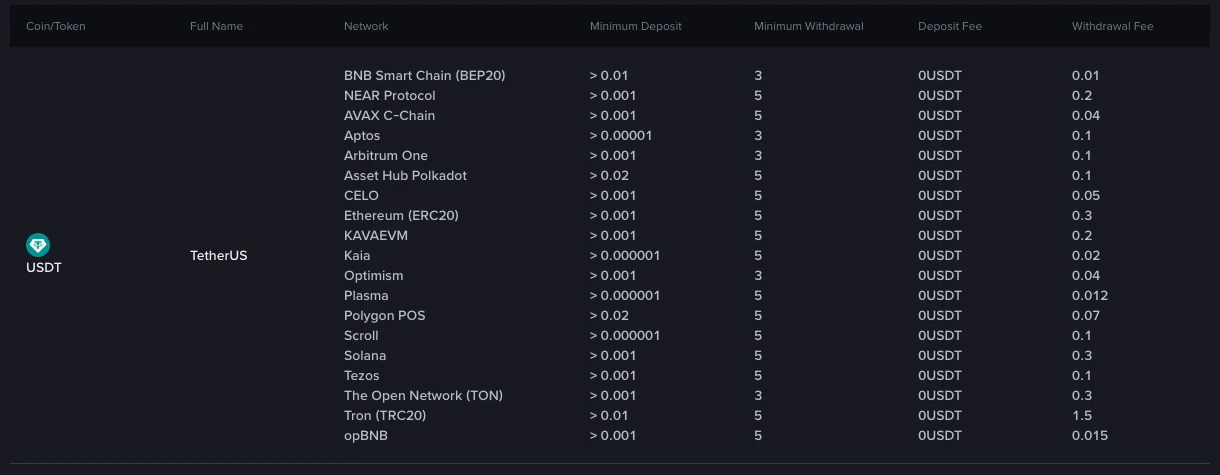Screen dimensions: 1220x475
Task: Select the Aptos network row
Action: [362, 136]
